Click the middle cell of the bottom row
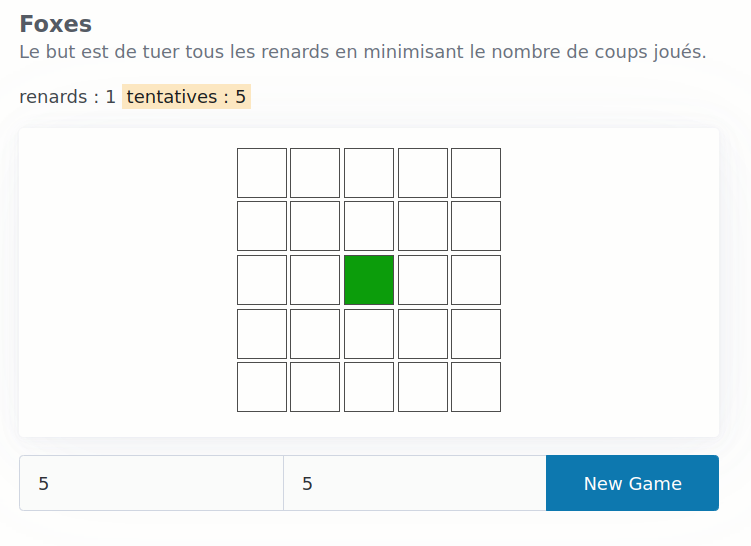Viewport: 751px width, 546px height. 369,387
